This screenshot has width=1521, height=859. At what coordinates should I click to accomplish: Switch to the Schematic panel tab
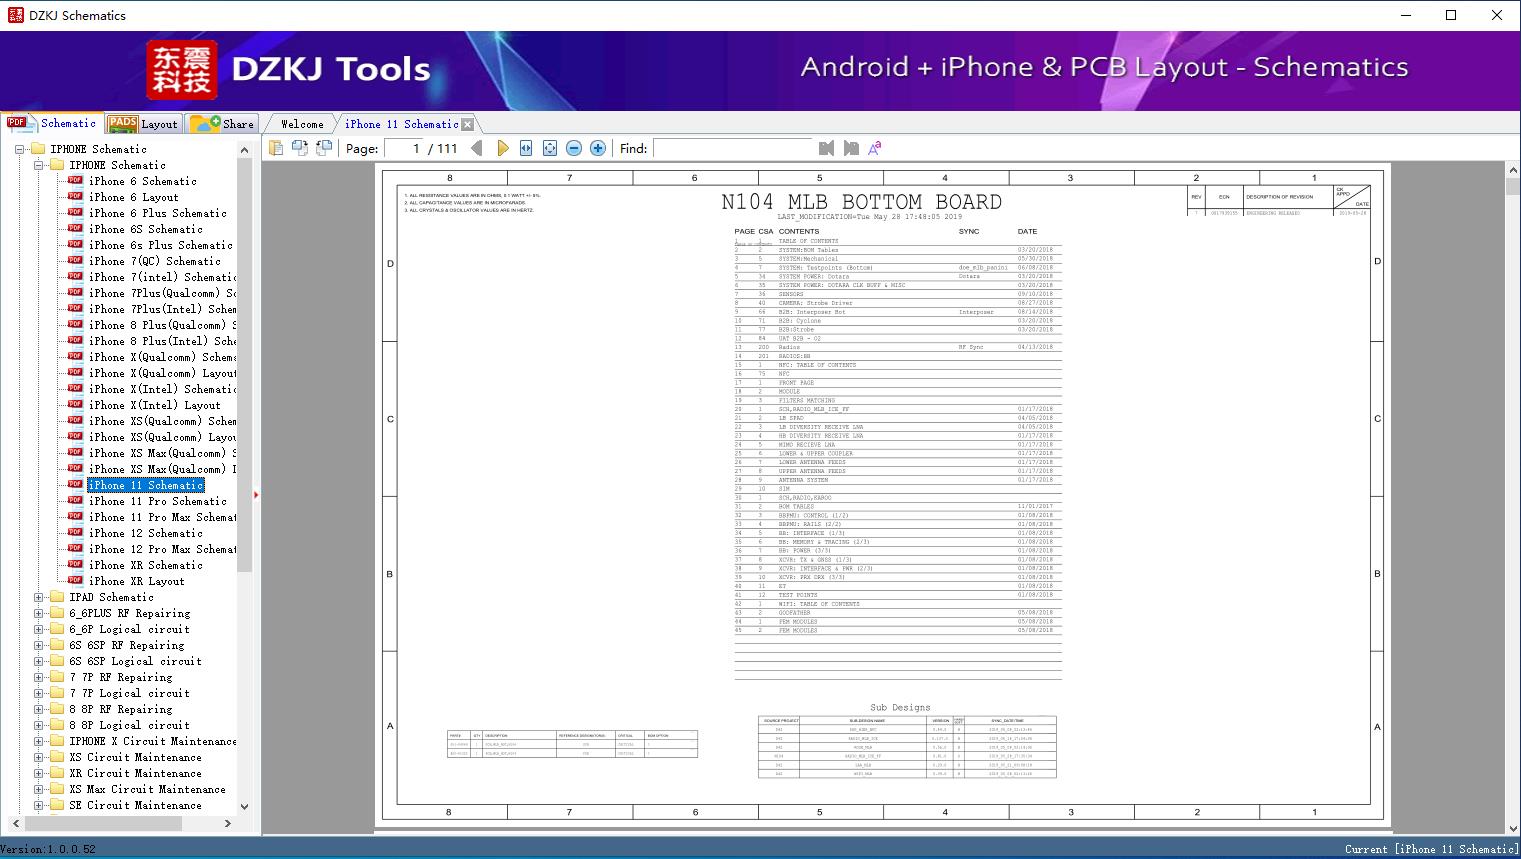pos(52,123)
